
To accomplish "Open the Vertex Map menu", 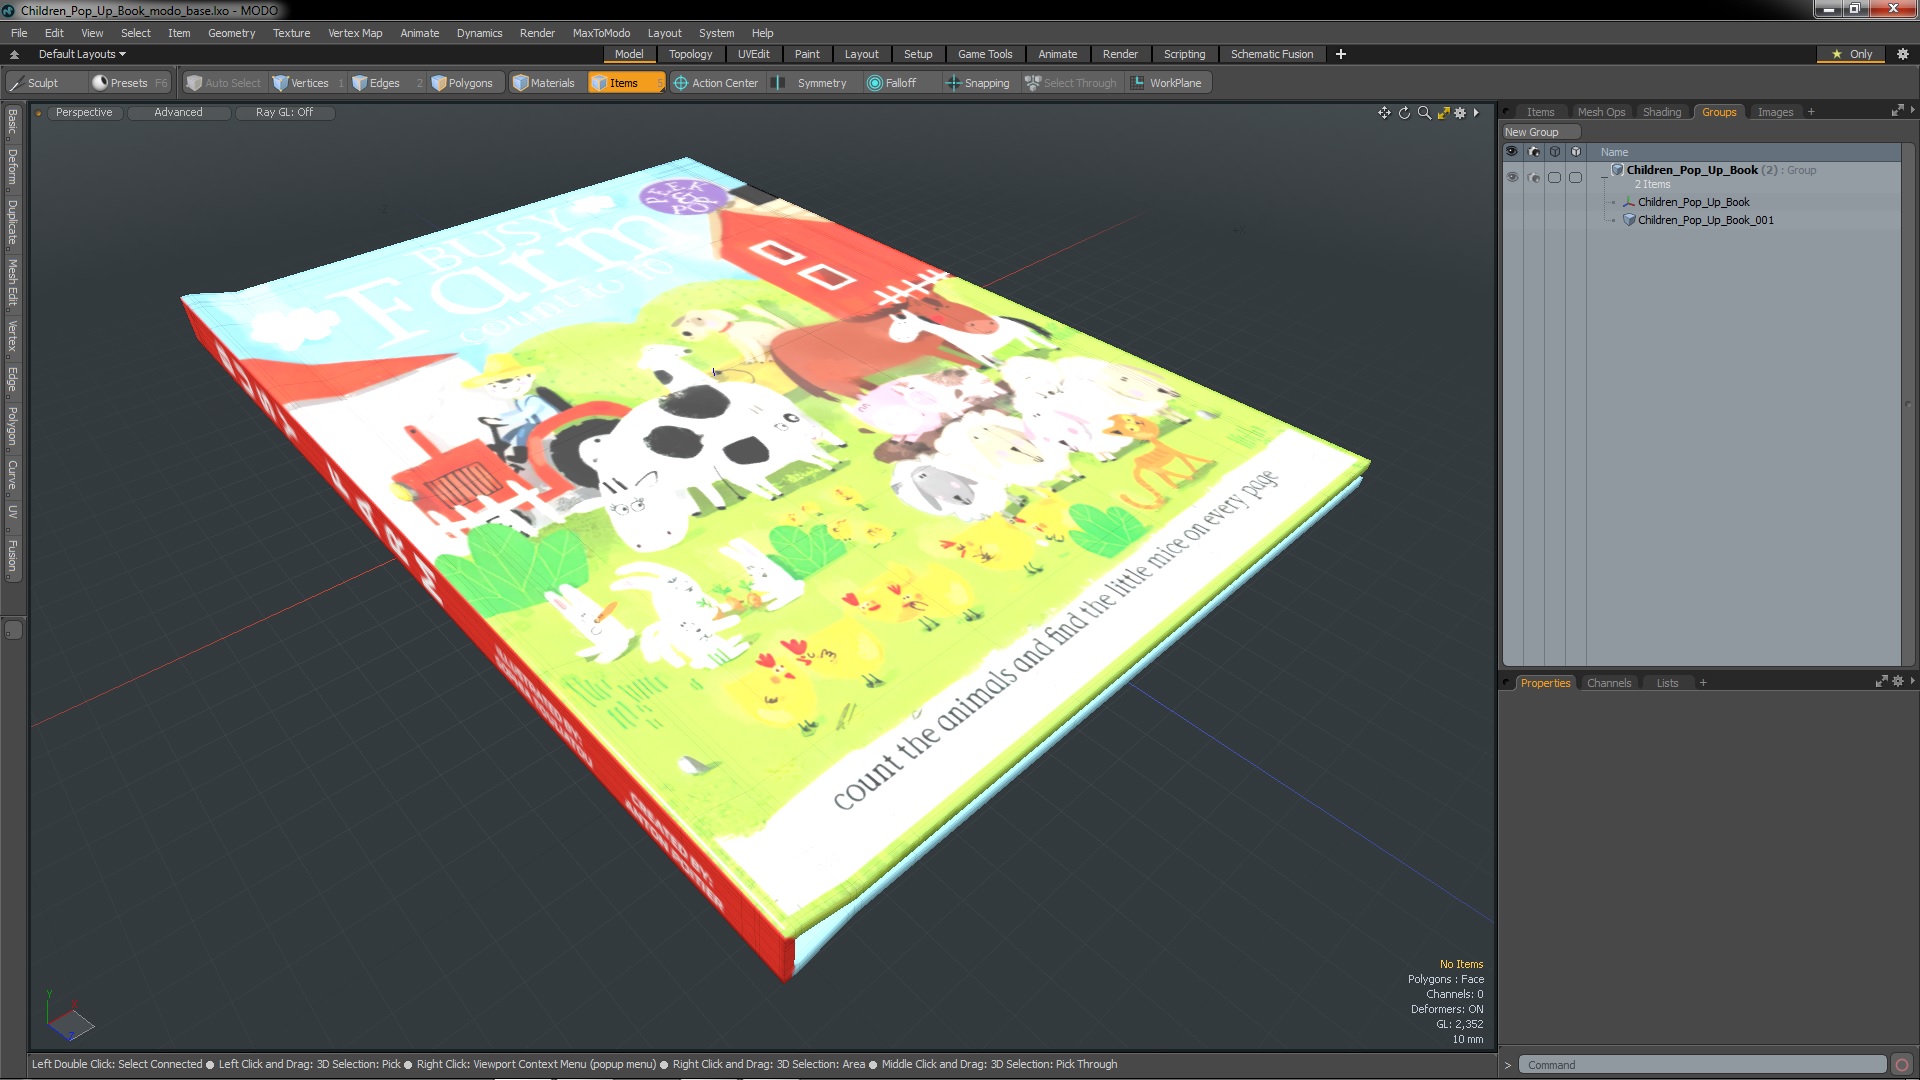I will pos(355,33).
